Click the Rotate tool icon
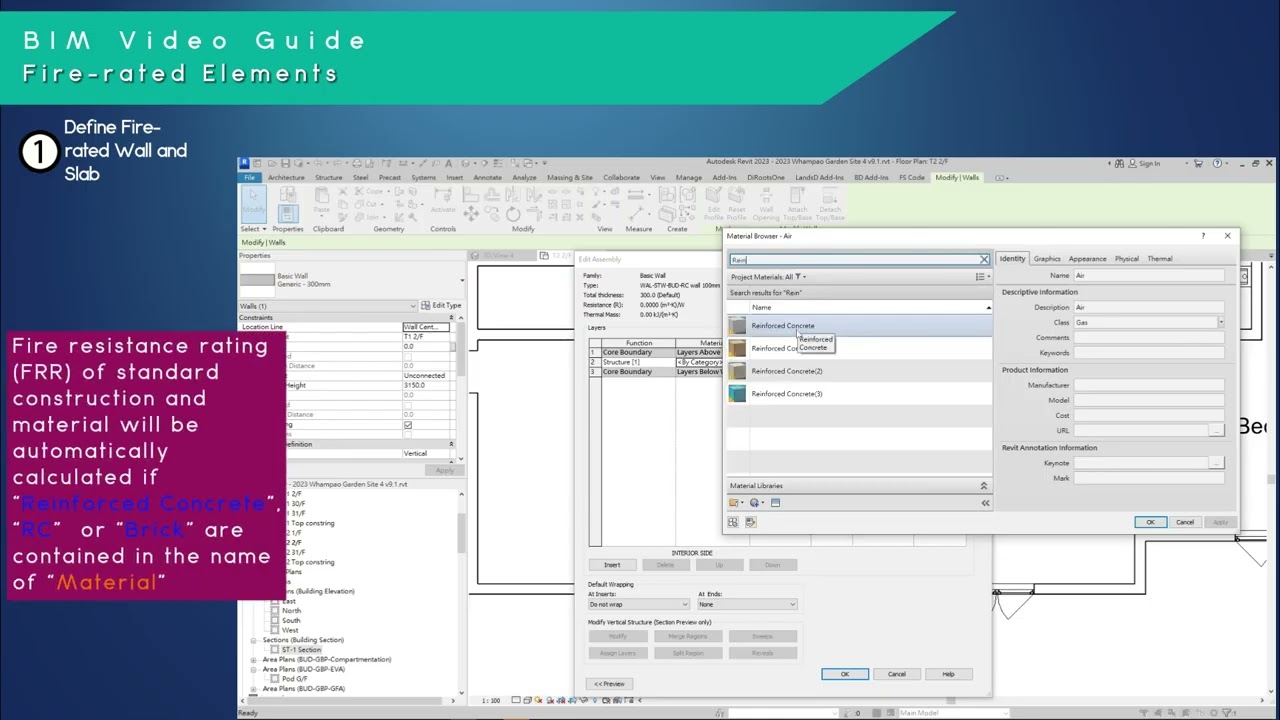This screenshot has height=720, width=1280. click(513, 213)
